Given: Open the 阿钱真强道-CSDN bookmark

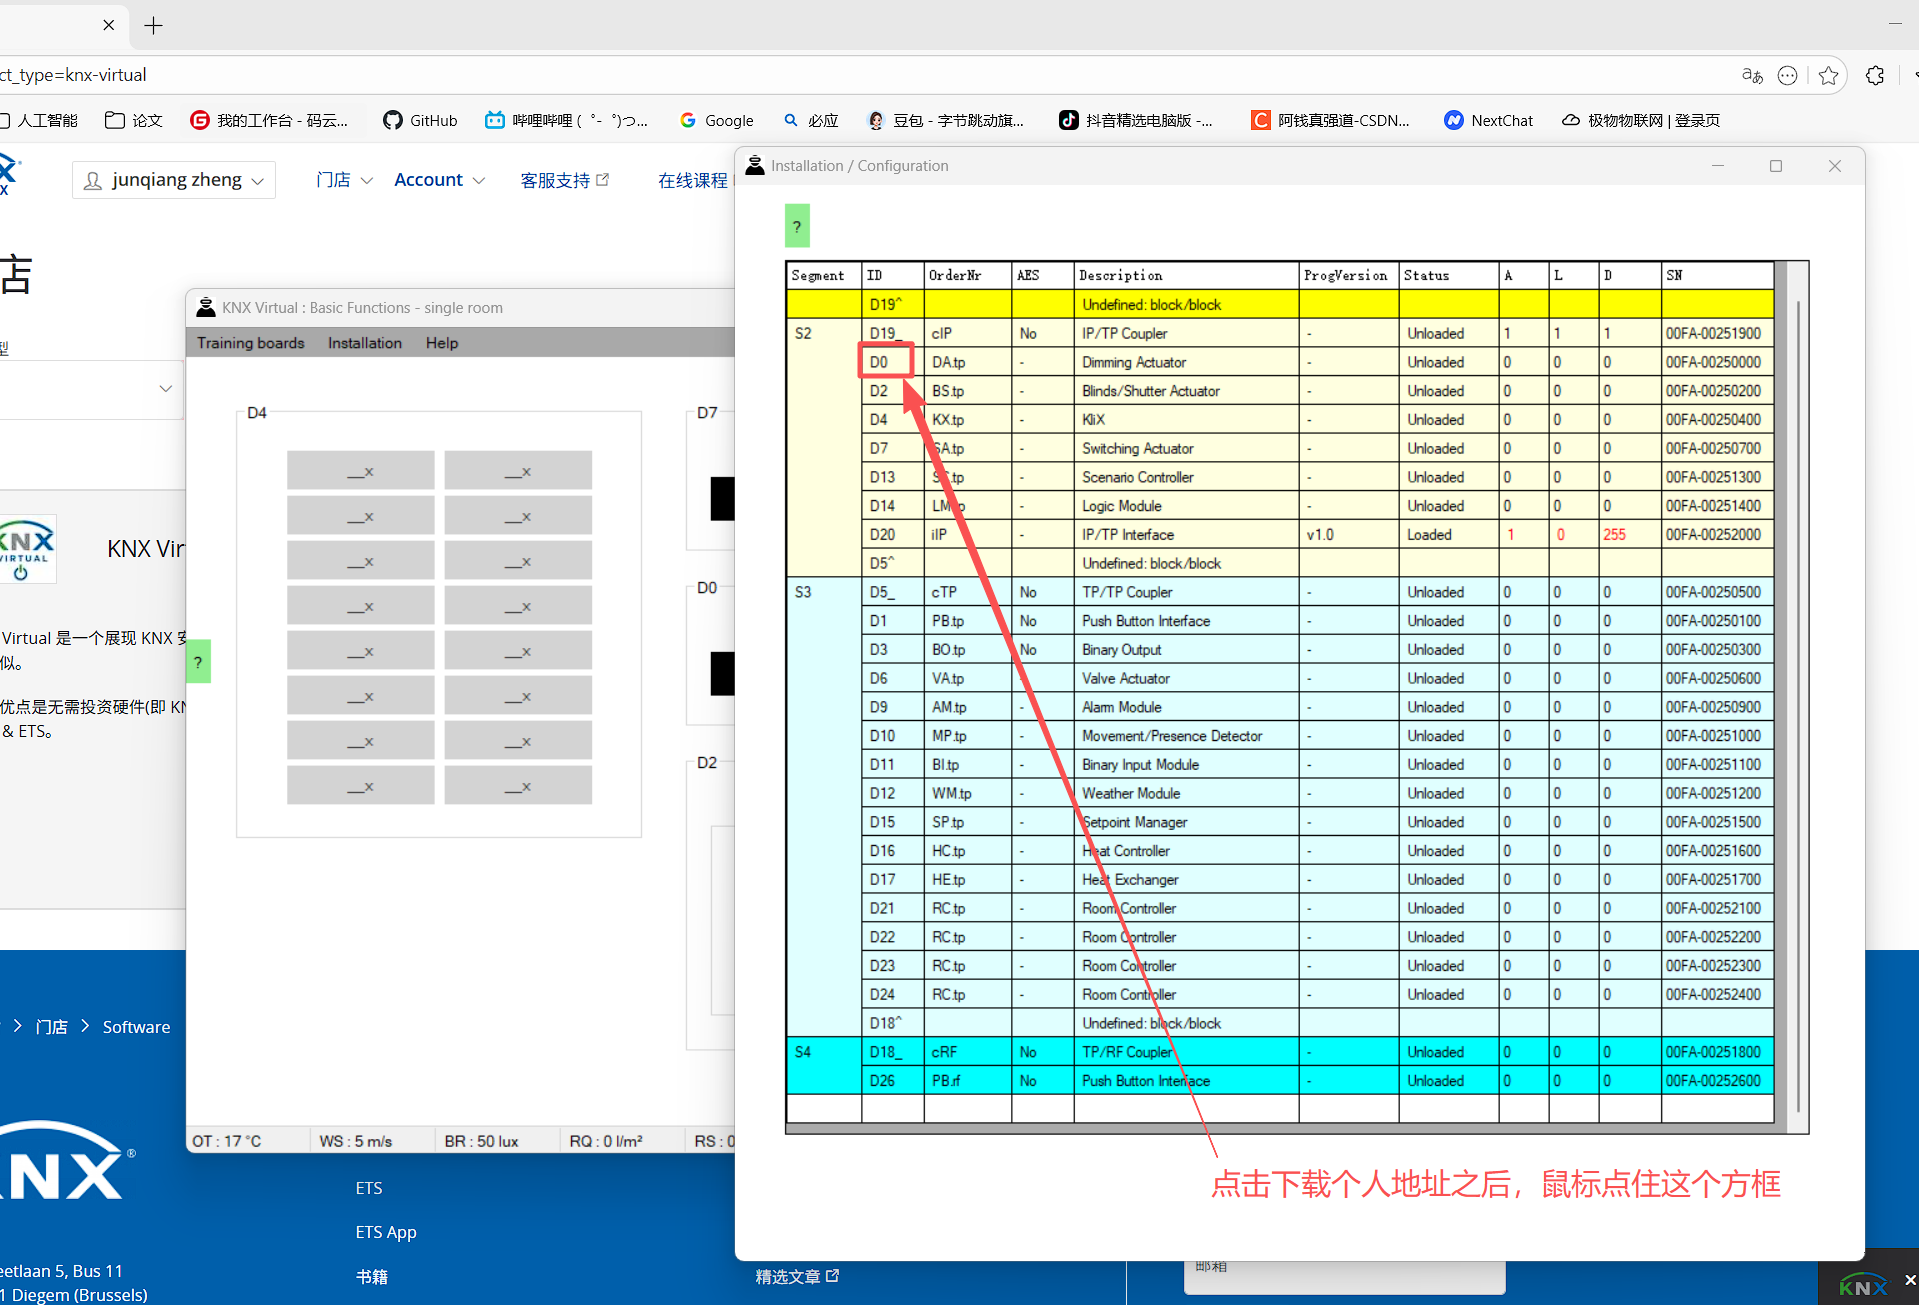Looking at the screenshot, I should pyautogui.click(x=1331, y=120).
